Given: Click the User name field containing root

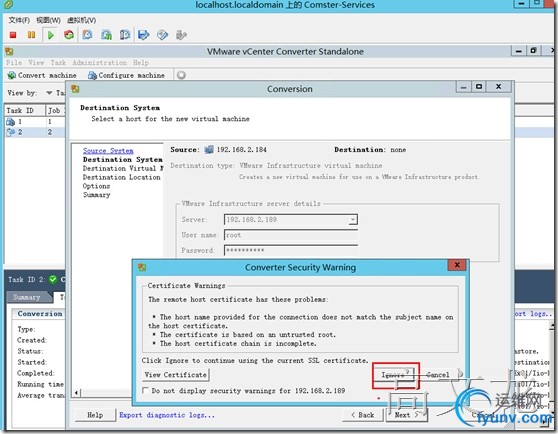Looking at the screenshot, I should tap(291, 235).
